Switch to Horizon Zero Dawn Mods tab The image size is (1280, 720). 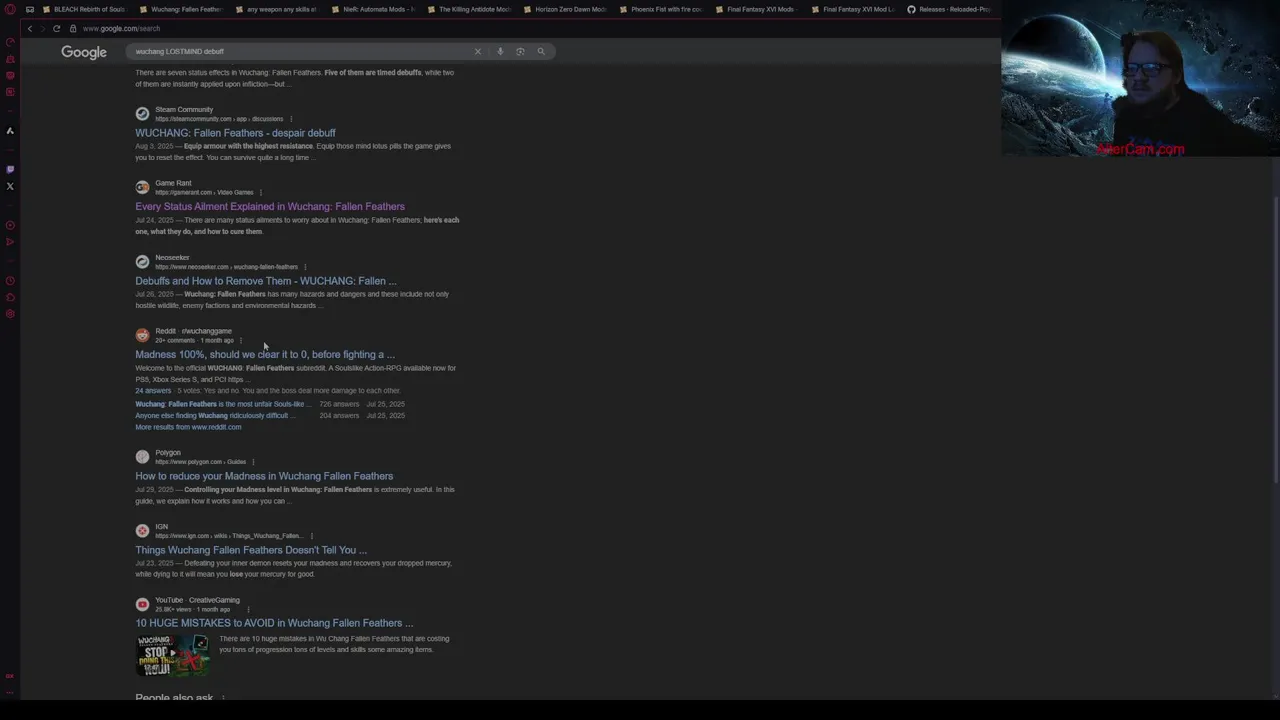pyautogui.click(x=566, y=9)
